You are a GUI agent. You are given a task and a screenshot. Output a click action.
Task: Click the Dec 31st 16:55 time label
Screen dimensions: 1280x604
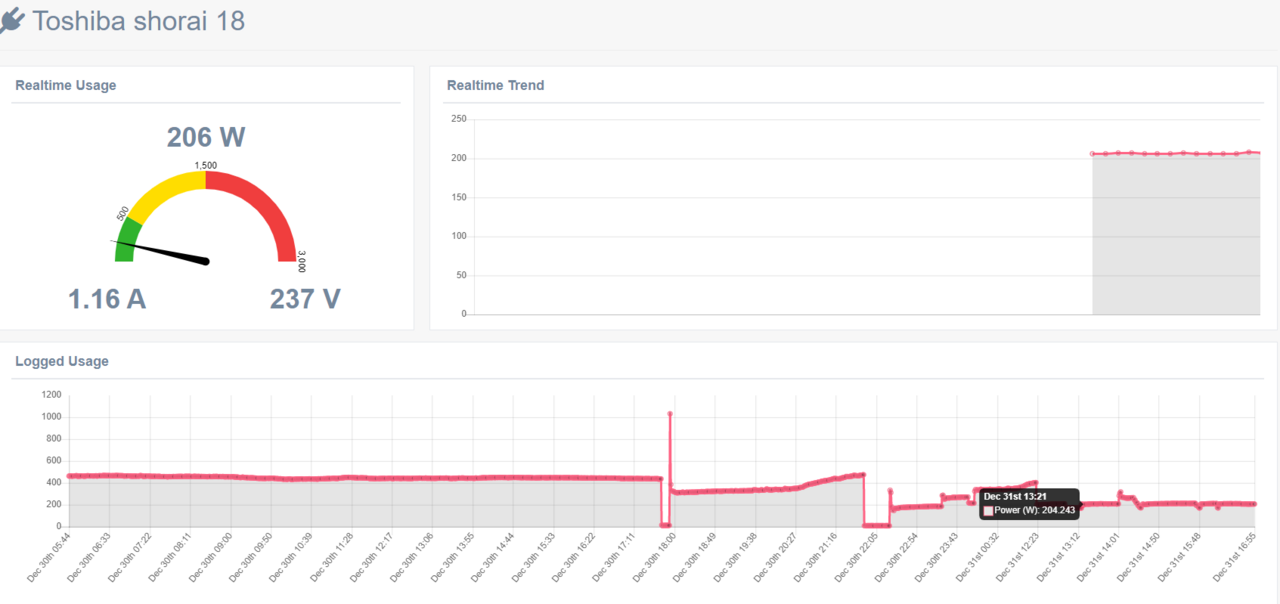pyautogui.click(x=1236, y=558)
